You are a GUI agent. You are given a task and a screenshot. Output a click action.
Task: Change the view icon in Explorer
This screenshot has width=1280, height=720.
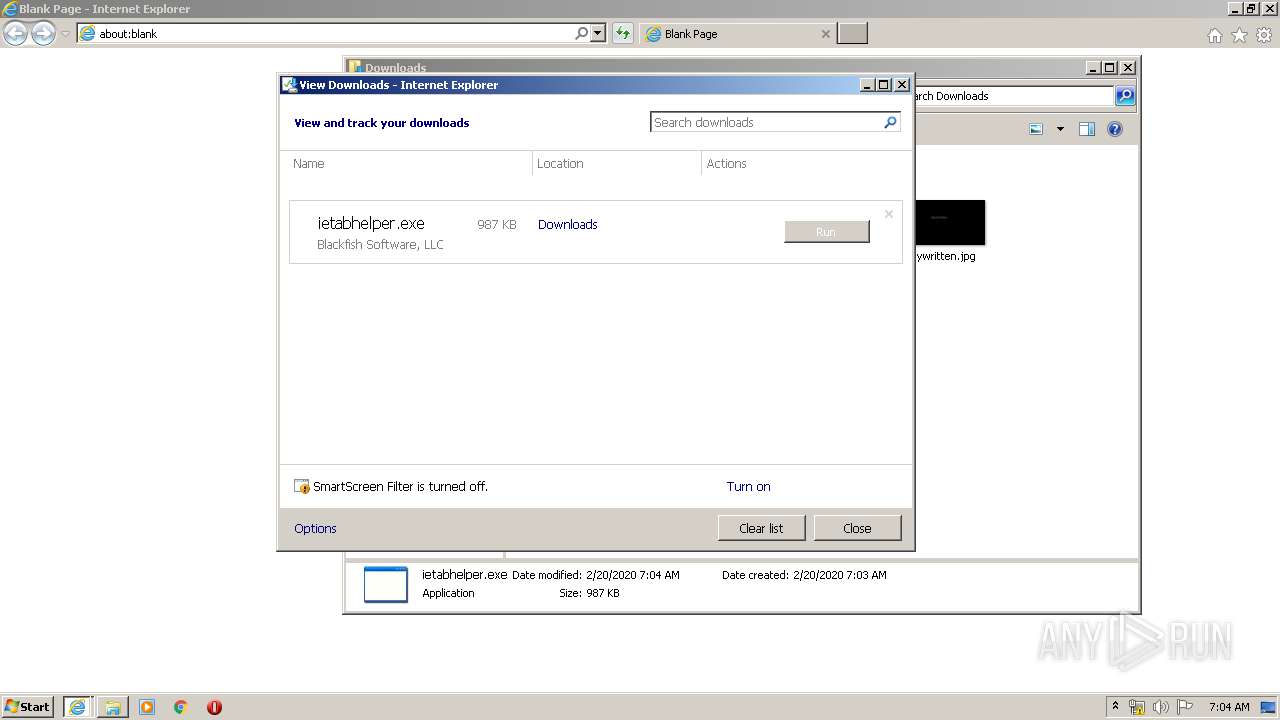coord(1036,129)
